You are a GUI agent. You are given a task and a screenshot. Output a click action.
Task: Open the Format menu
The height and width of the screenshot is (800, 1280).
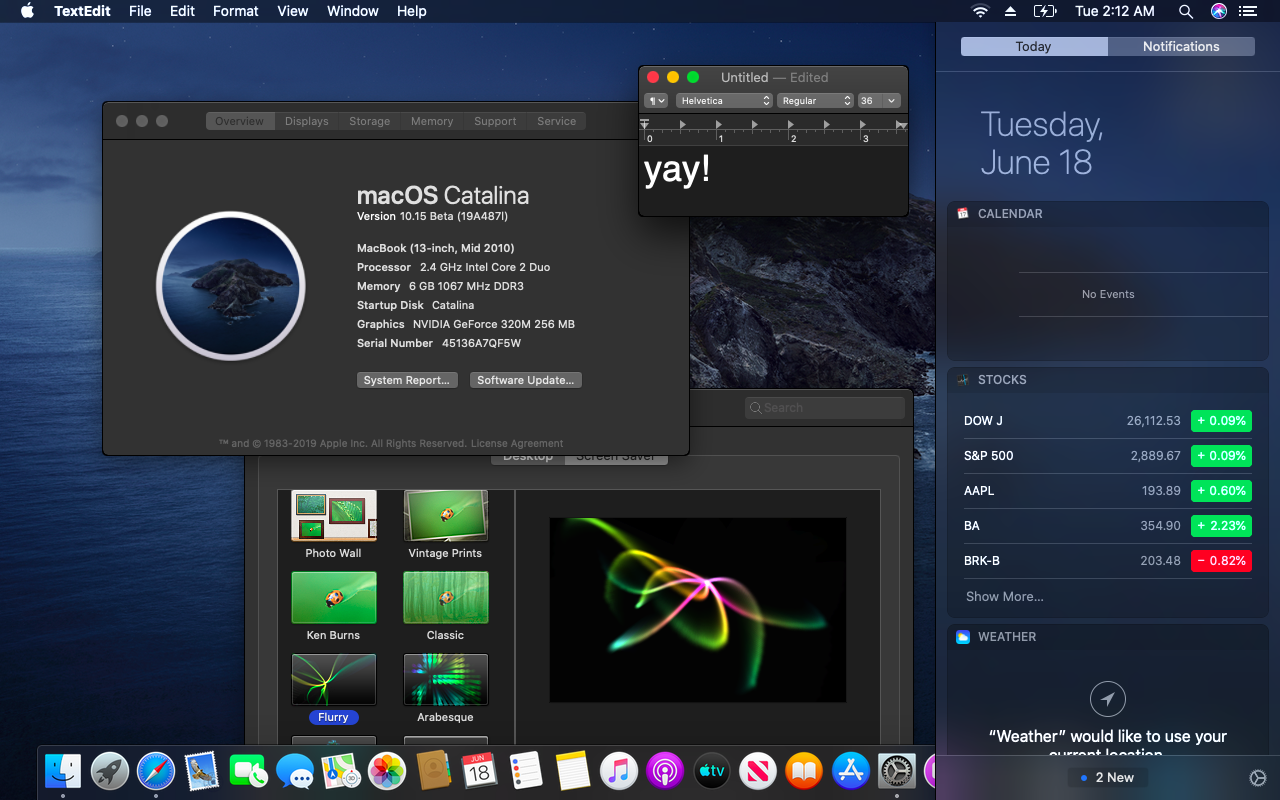236,11
